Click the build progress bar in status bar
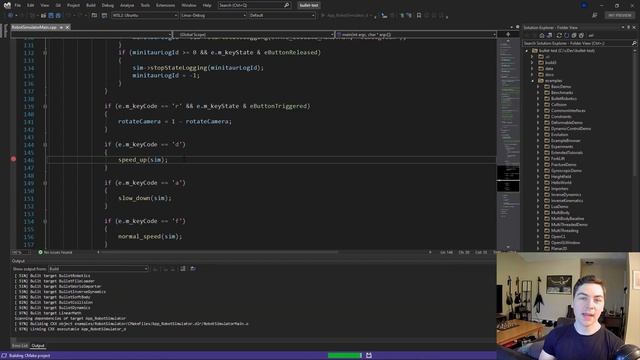 pyautogui.click(x=344, y=356)
